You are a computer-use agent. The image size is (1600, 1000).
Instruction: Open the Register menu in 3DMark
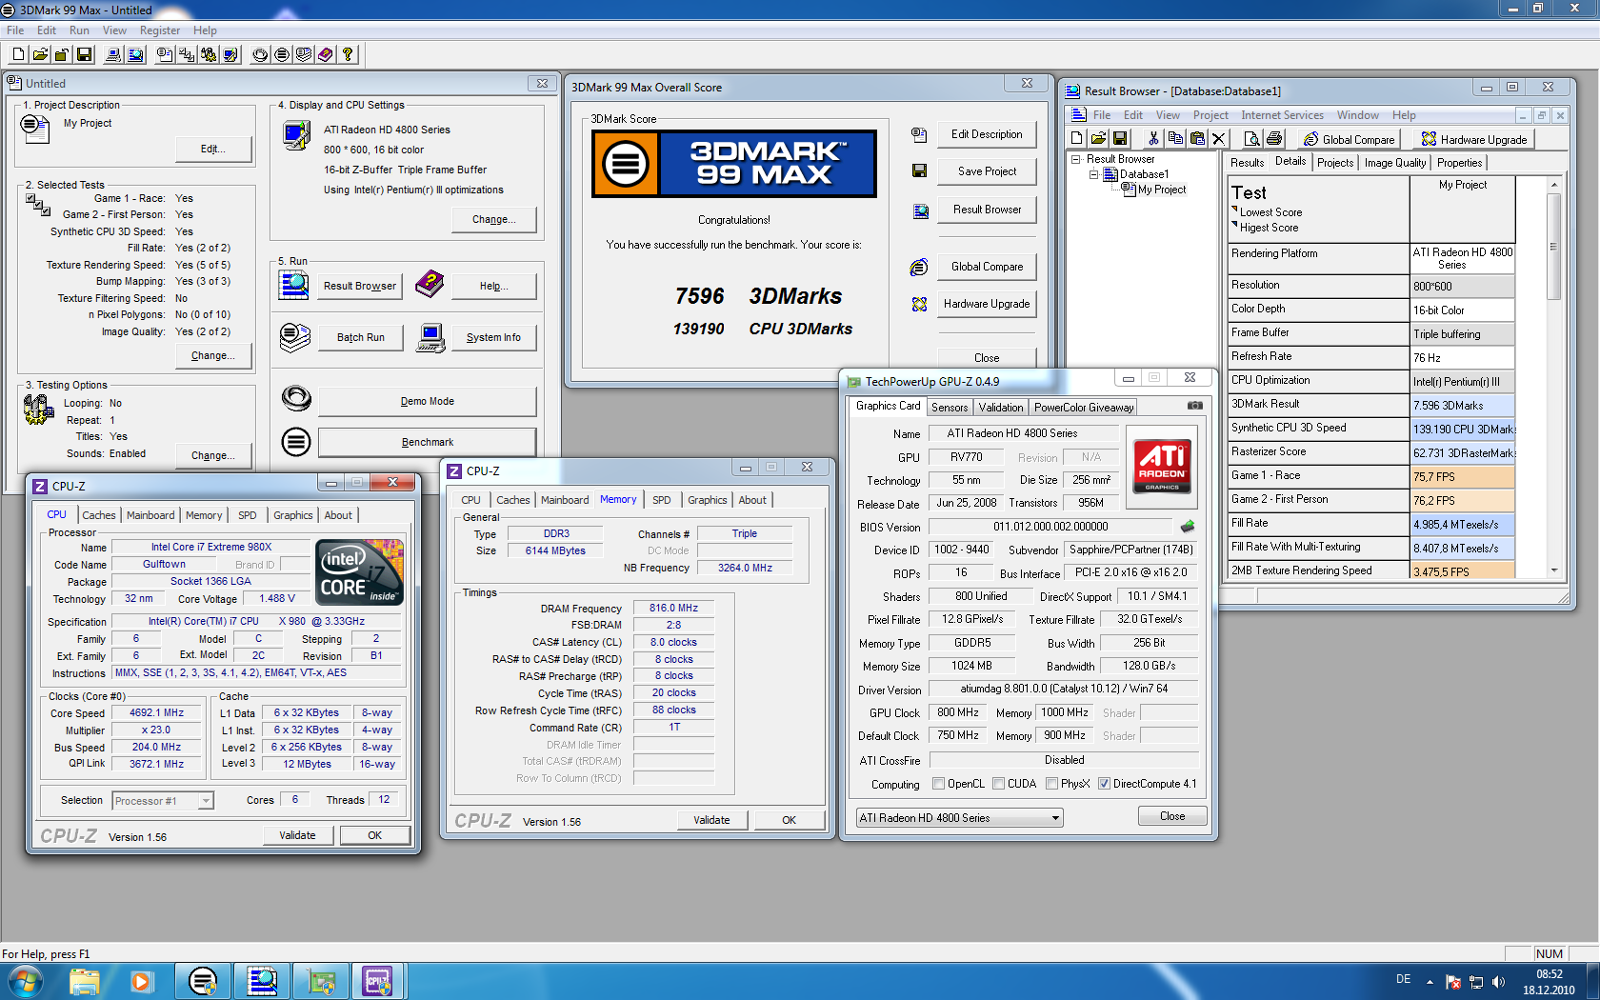point(160,31)
